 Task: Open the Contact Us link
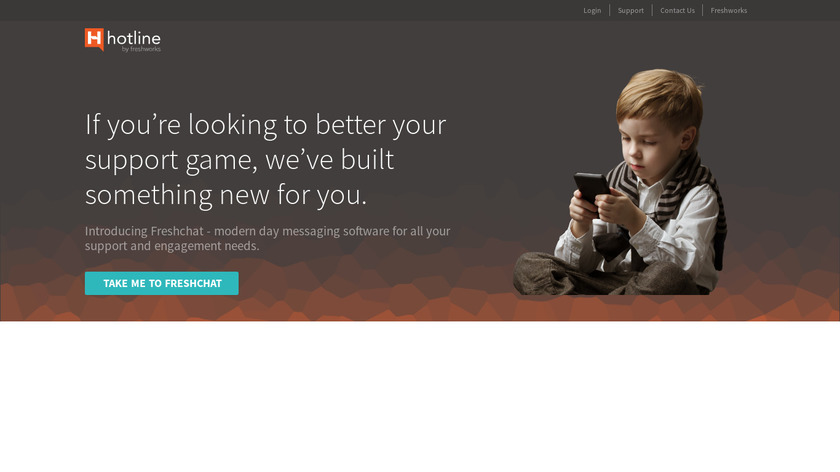[677, 10]
